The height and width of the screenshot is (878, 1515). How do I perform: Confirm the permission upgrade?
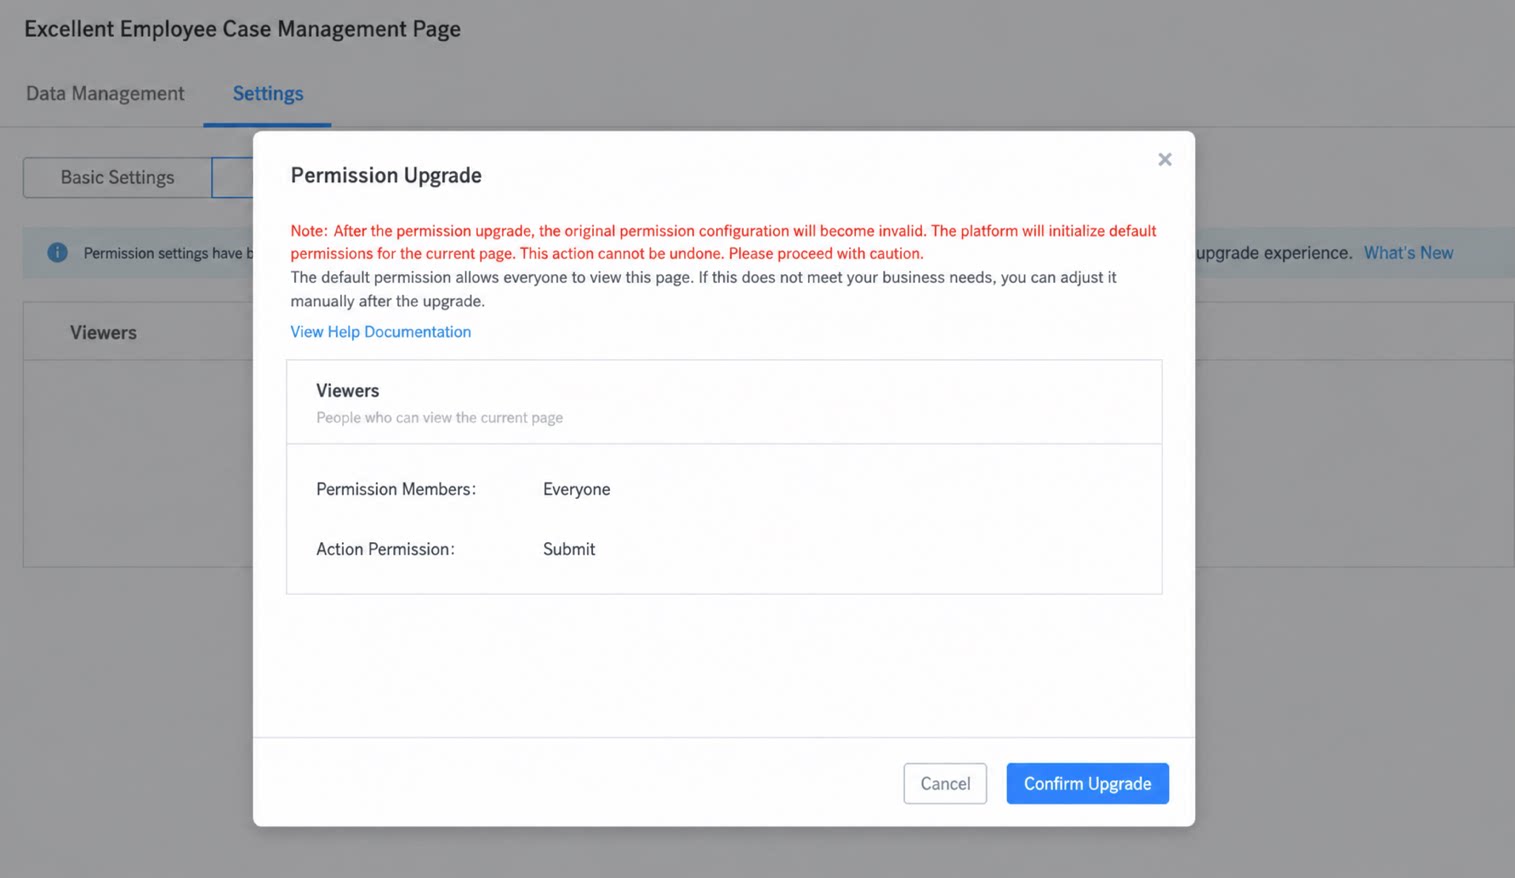pyautogui.click(x=1087, y=783)
